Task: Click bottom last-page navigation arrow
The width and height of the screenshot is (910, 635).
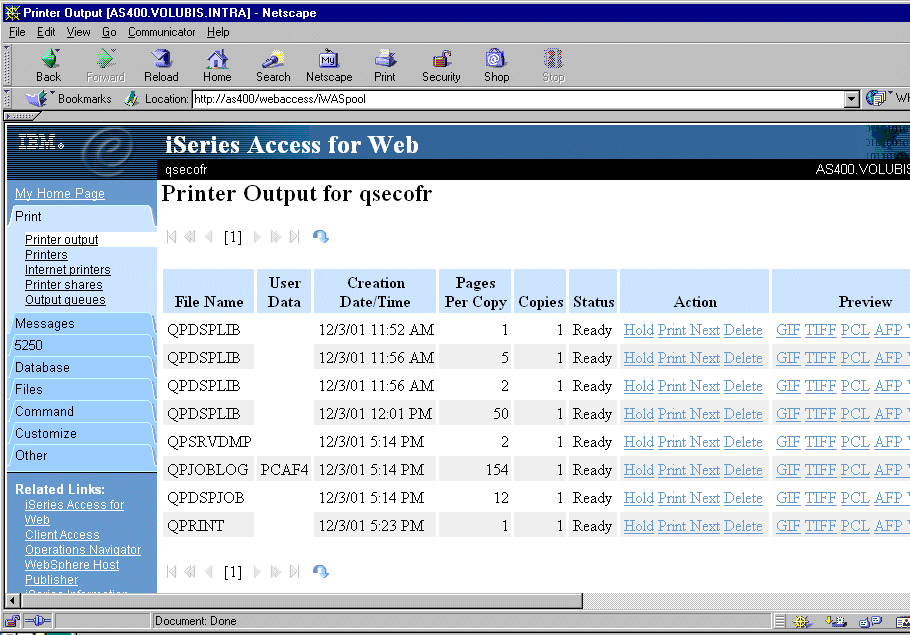Action: tap(294, 572)
